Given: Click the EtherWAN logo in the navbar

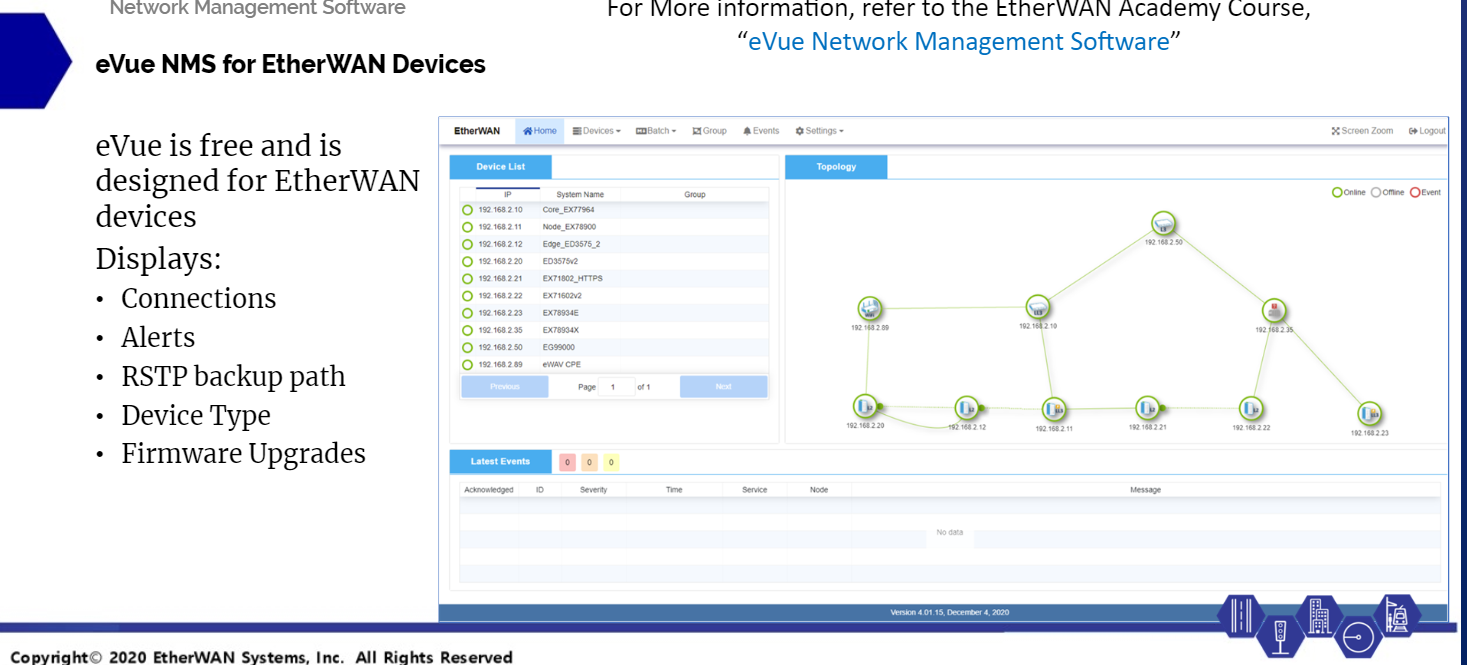Looking at the screenshot, I should coord(477,131).
